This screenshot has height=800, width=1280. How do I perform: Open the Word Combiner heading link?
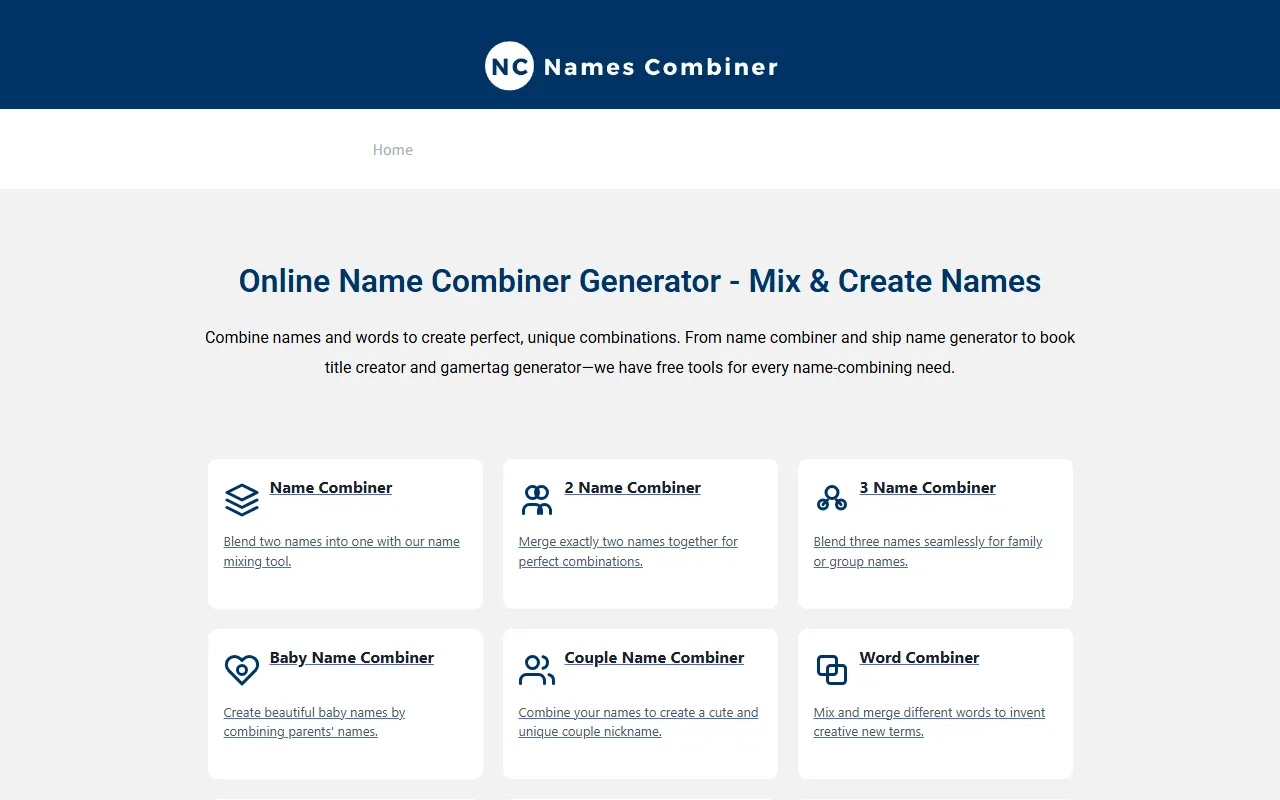[x=919, y=658]
